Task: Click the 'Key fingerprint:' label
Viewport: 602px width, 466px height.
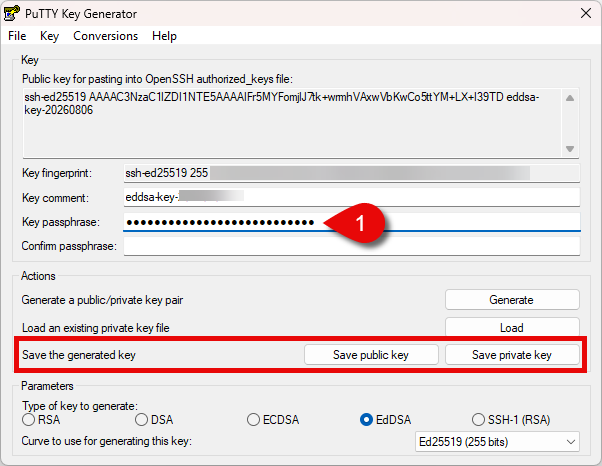Action: [57, 173]
